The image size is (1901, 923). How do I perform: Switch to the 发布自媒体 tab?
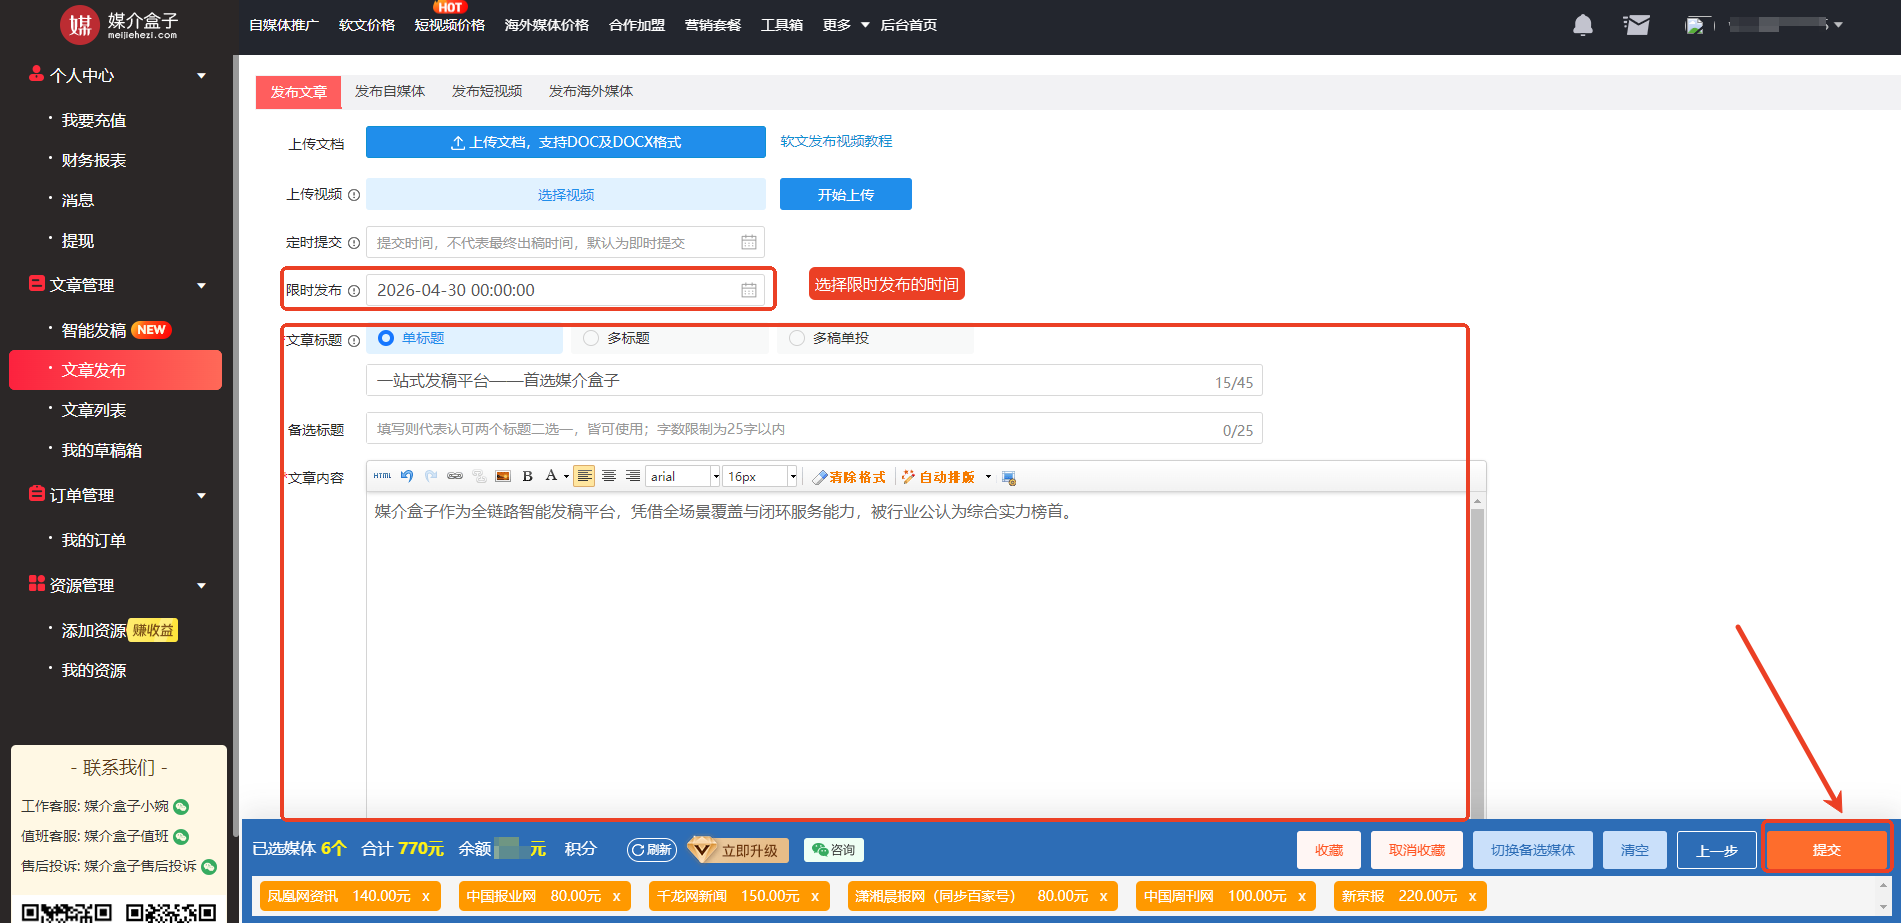click(x=390, y=91)
